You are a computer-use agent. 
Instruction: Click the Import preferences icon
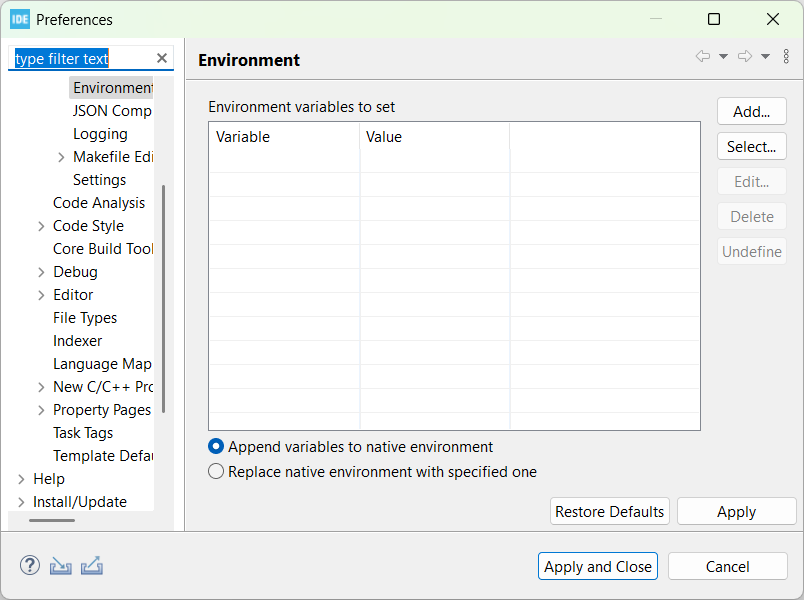coord(61,566)
